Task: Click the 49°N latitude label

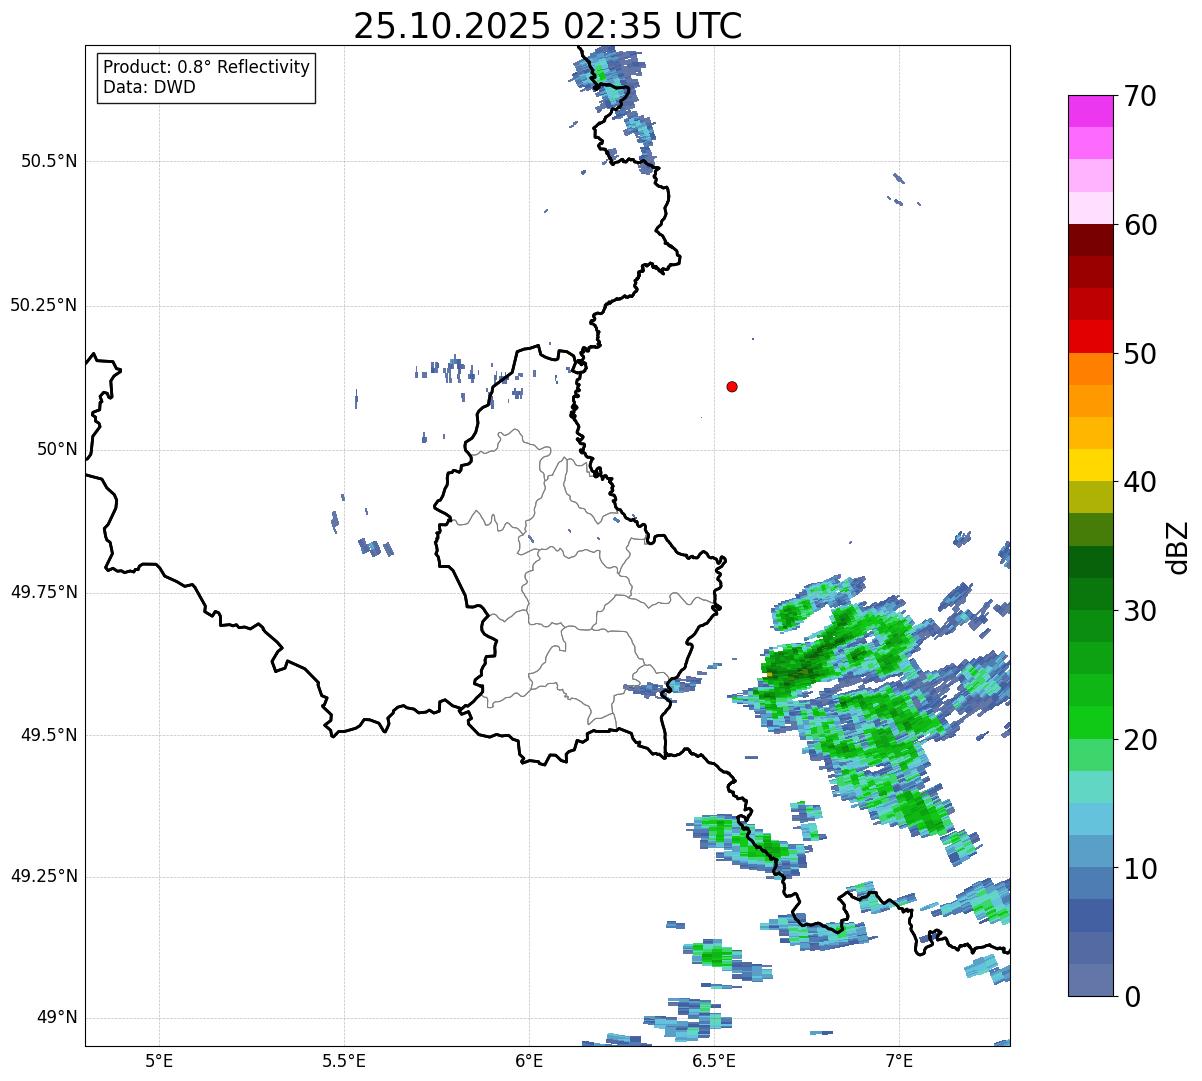Action: [57, 1018]
